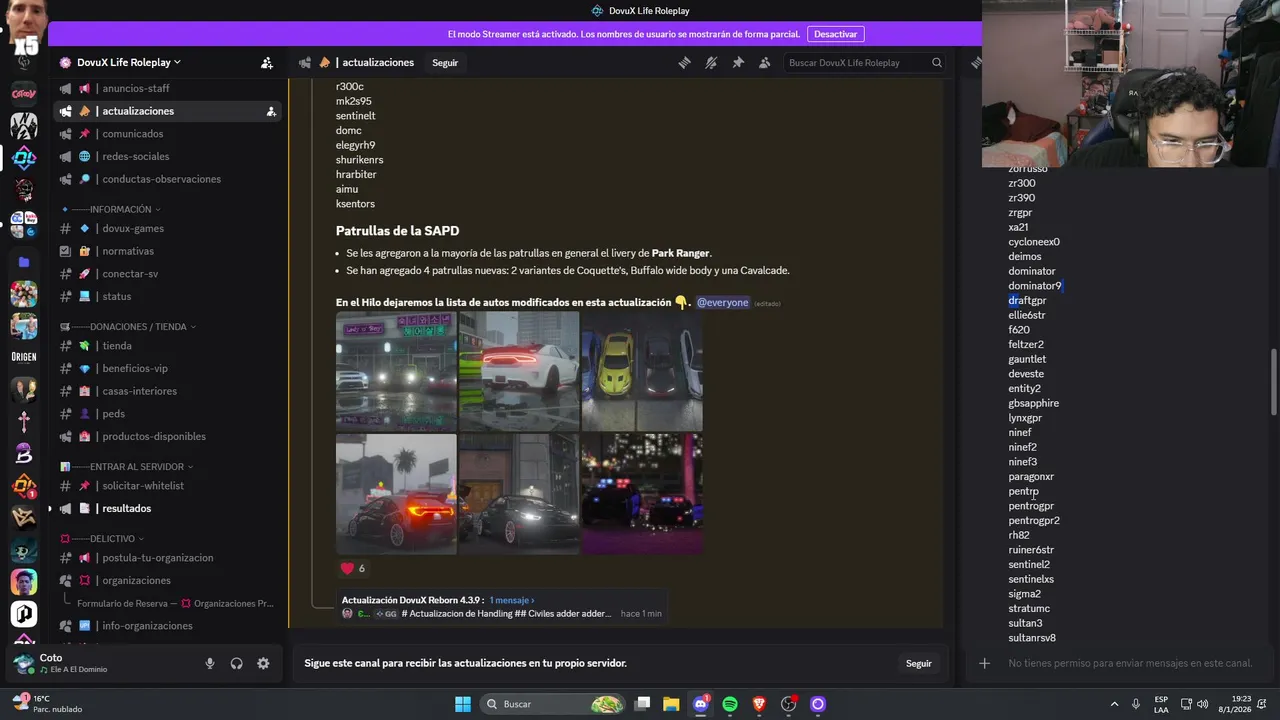Screen dimensions: 1280x720
Task: Open notification settings bell in channel header
Action: tap(711, 62)
